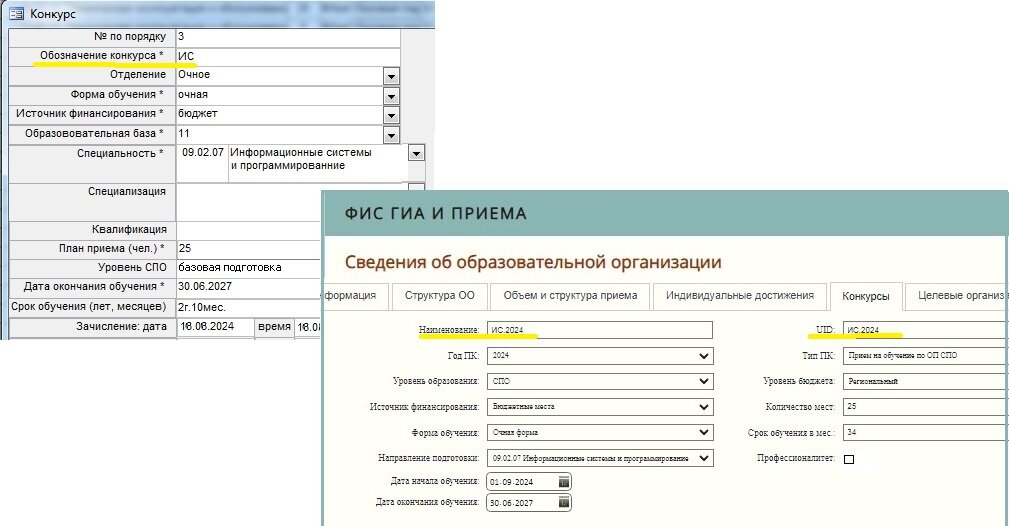Screen dimensions: 1009x526
Task: Click the Зачисление дата field
Action: [215, 326]
